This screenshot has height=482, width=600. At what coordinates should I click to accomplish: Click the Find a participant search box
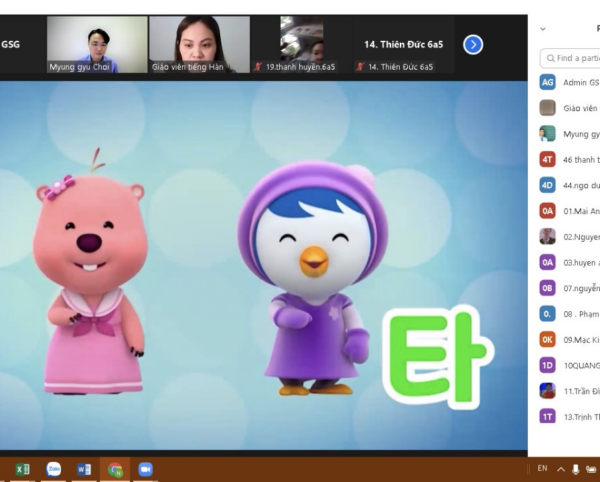(x=572, y=58)
